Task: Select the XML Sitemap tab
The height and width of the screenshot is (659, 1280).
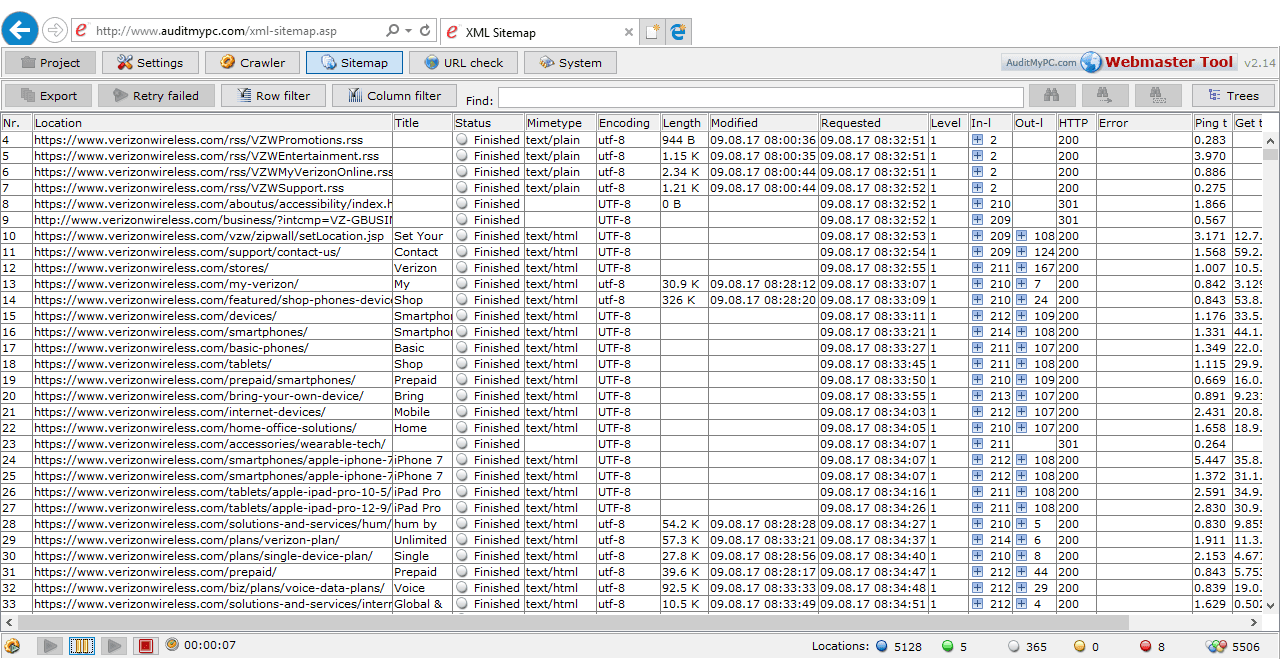Action: pos(540,32)
